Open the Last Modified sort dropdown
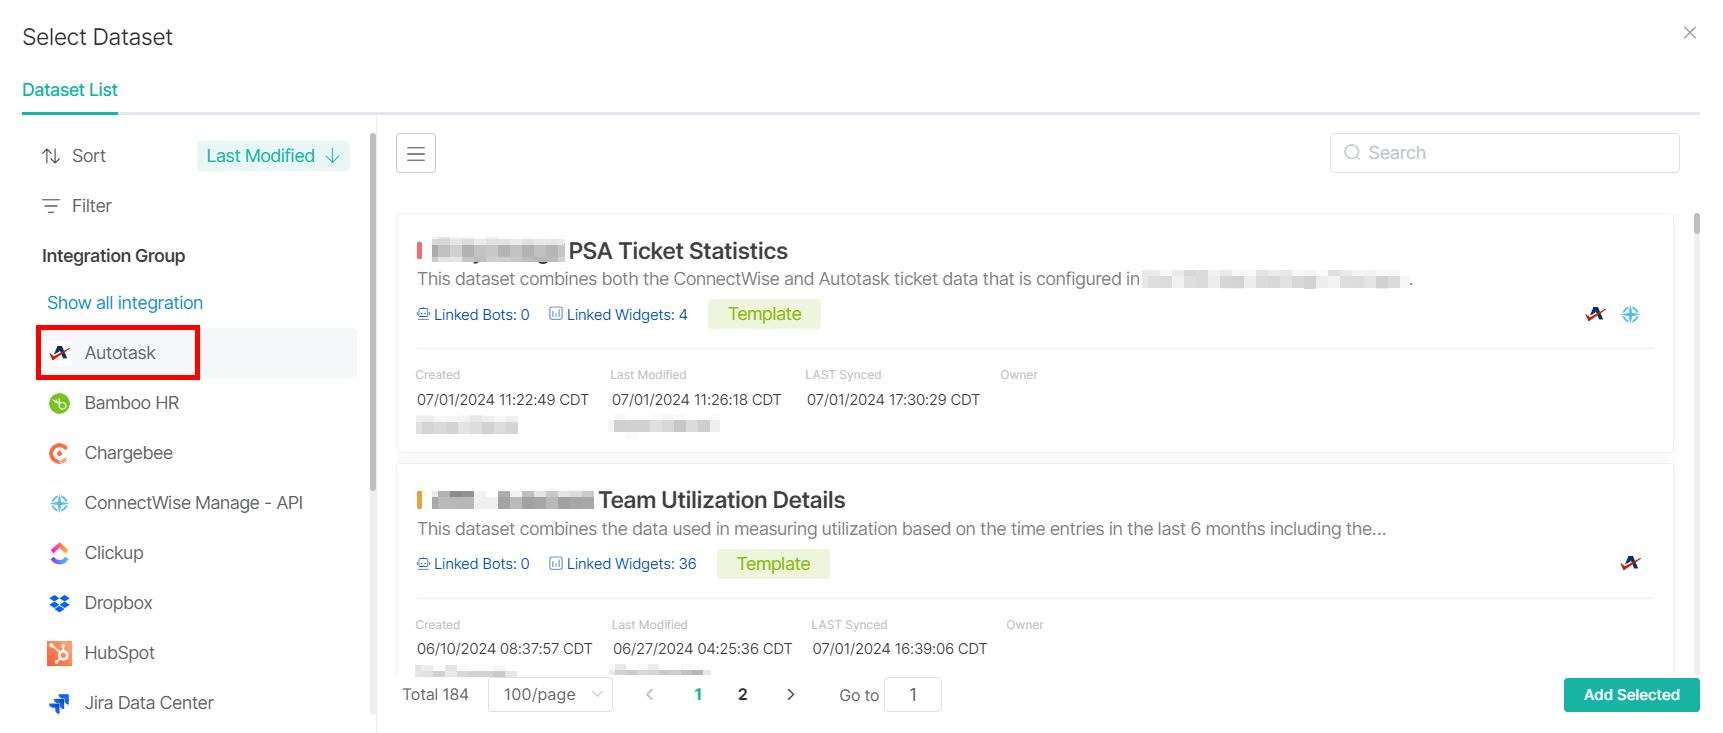Viewport: 1723px width, 733px height. [x=273, y=156]
